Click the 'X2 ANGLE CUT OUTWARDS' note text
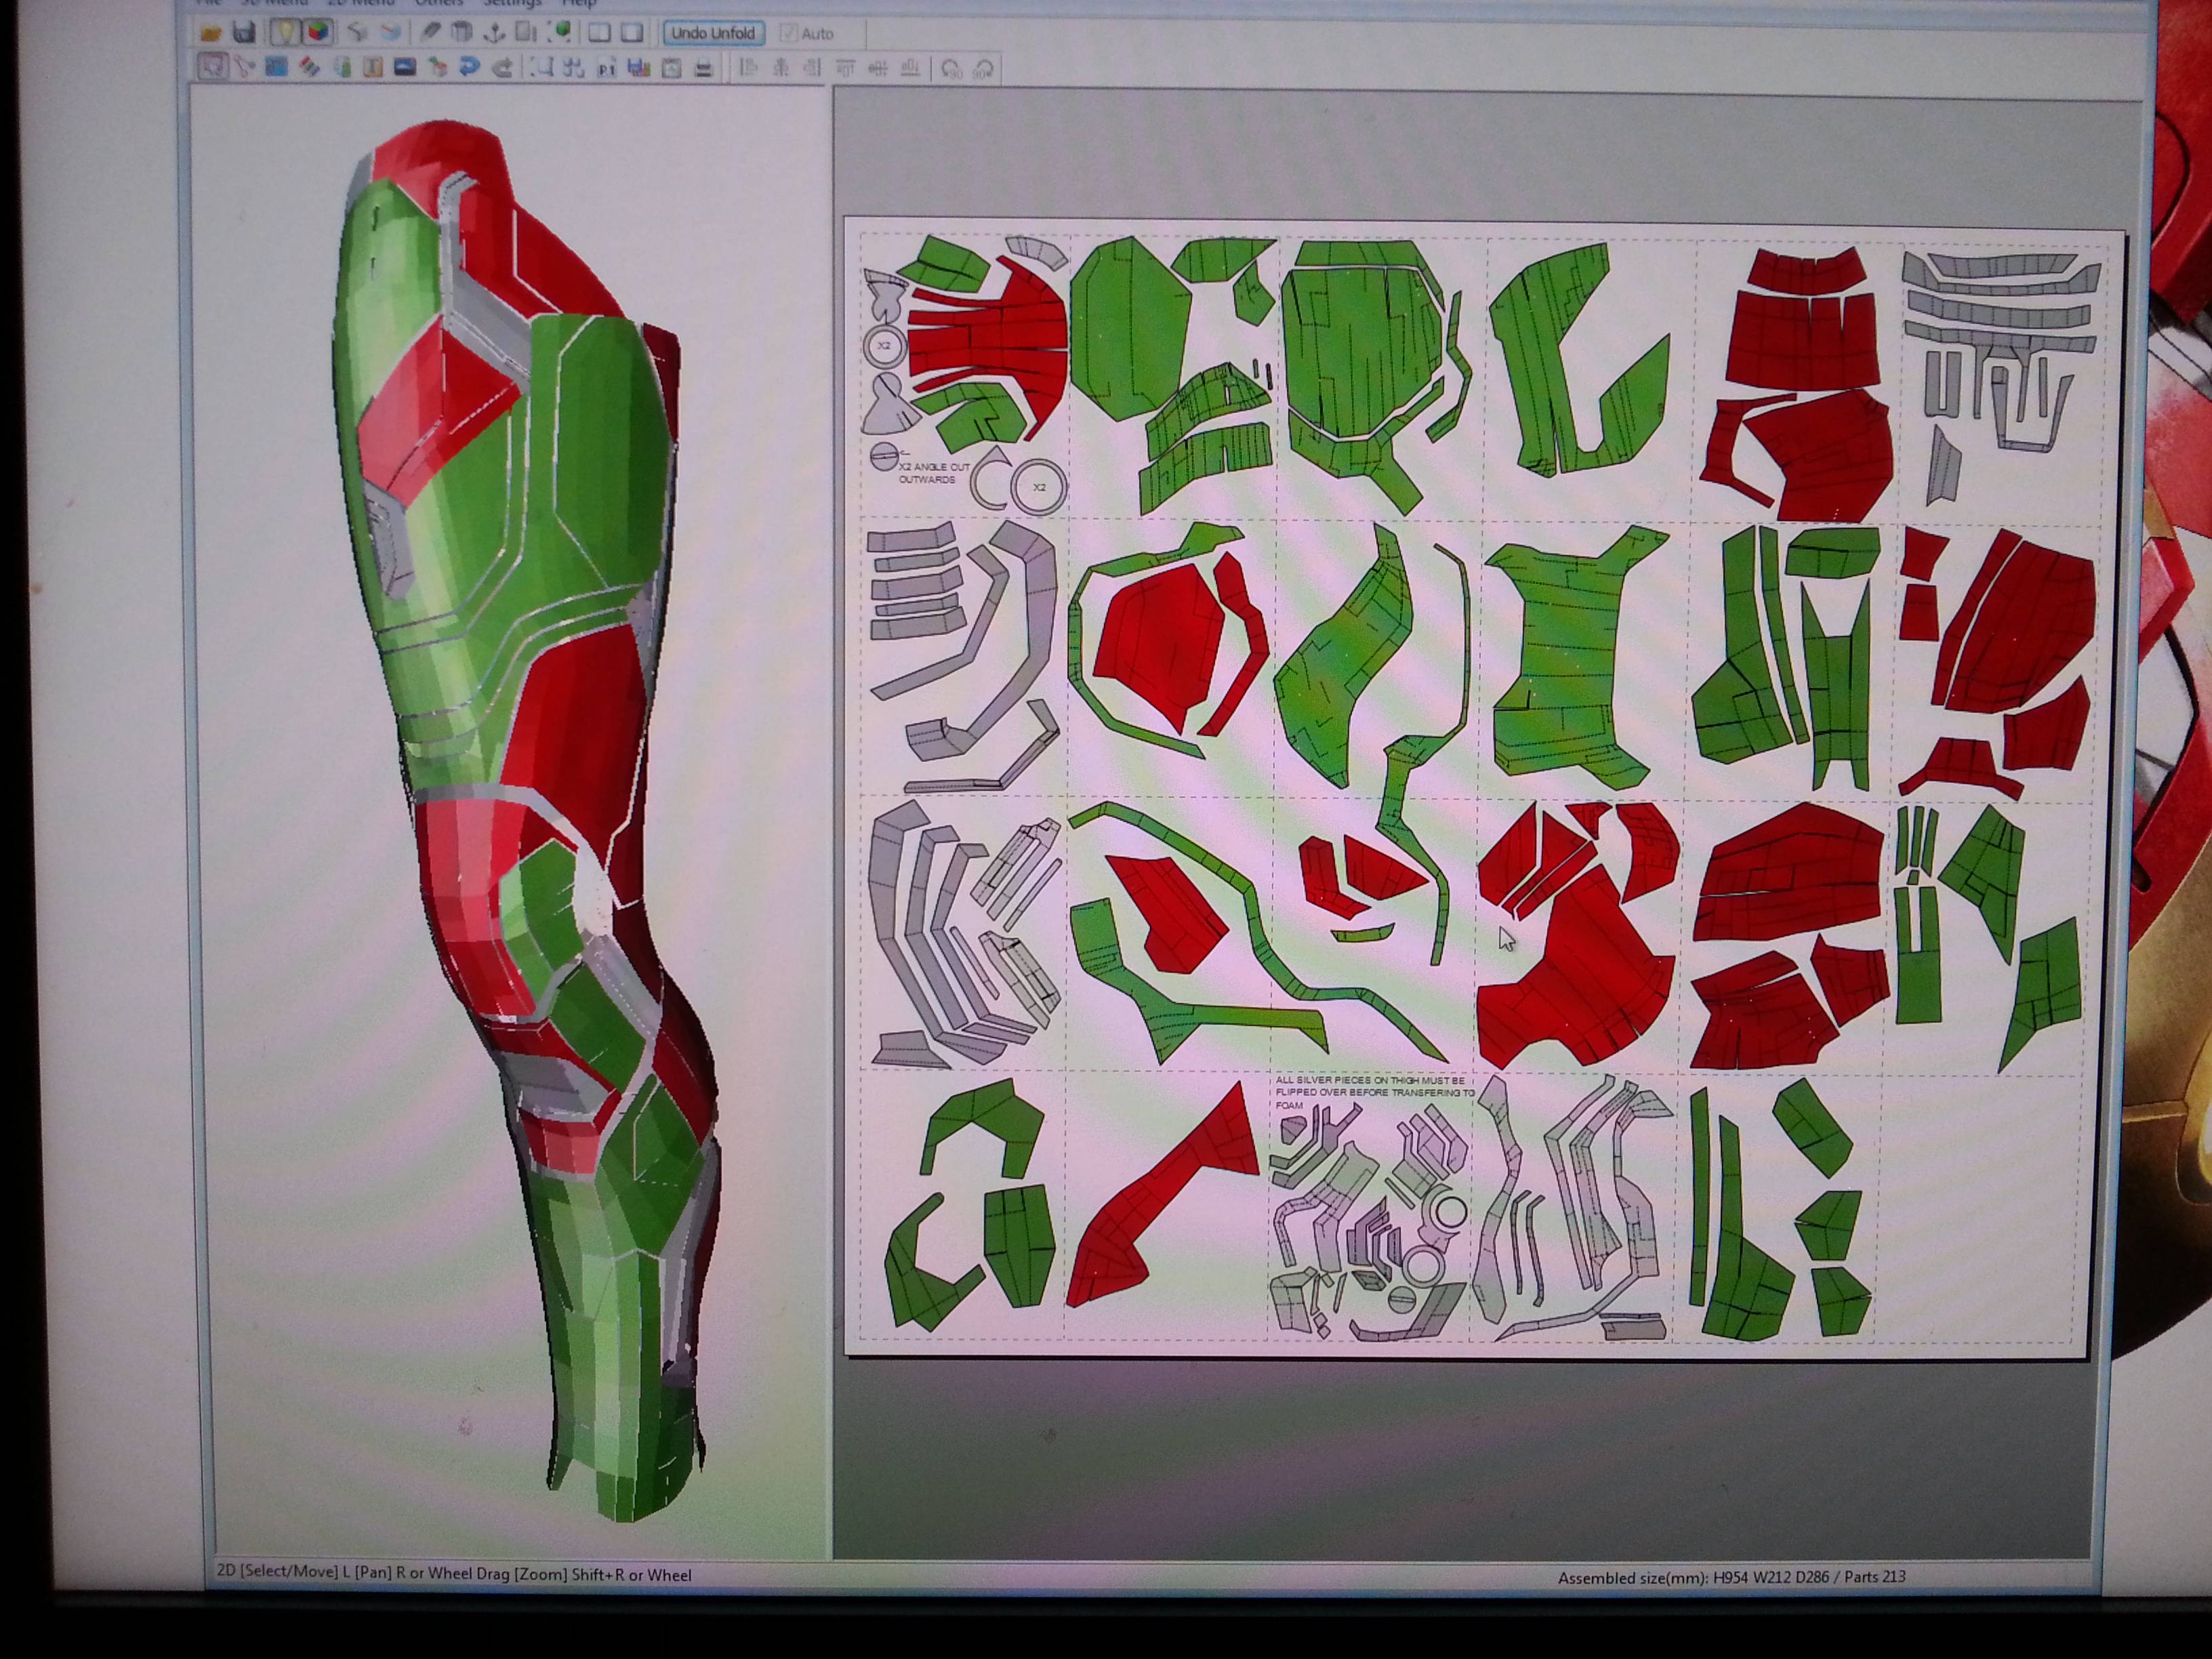The width and height of the screenshot is (2212, 1659). click(x=934, y=473)
